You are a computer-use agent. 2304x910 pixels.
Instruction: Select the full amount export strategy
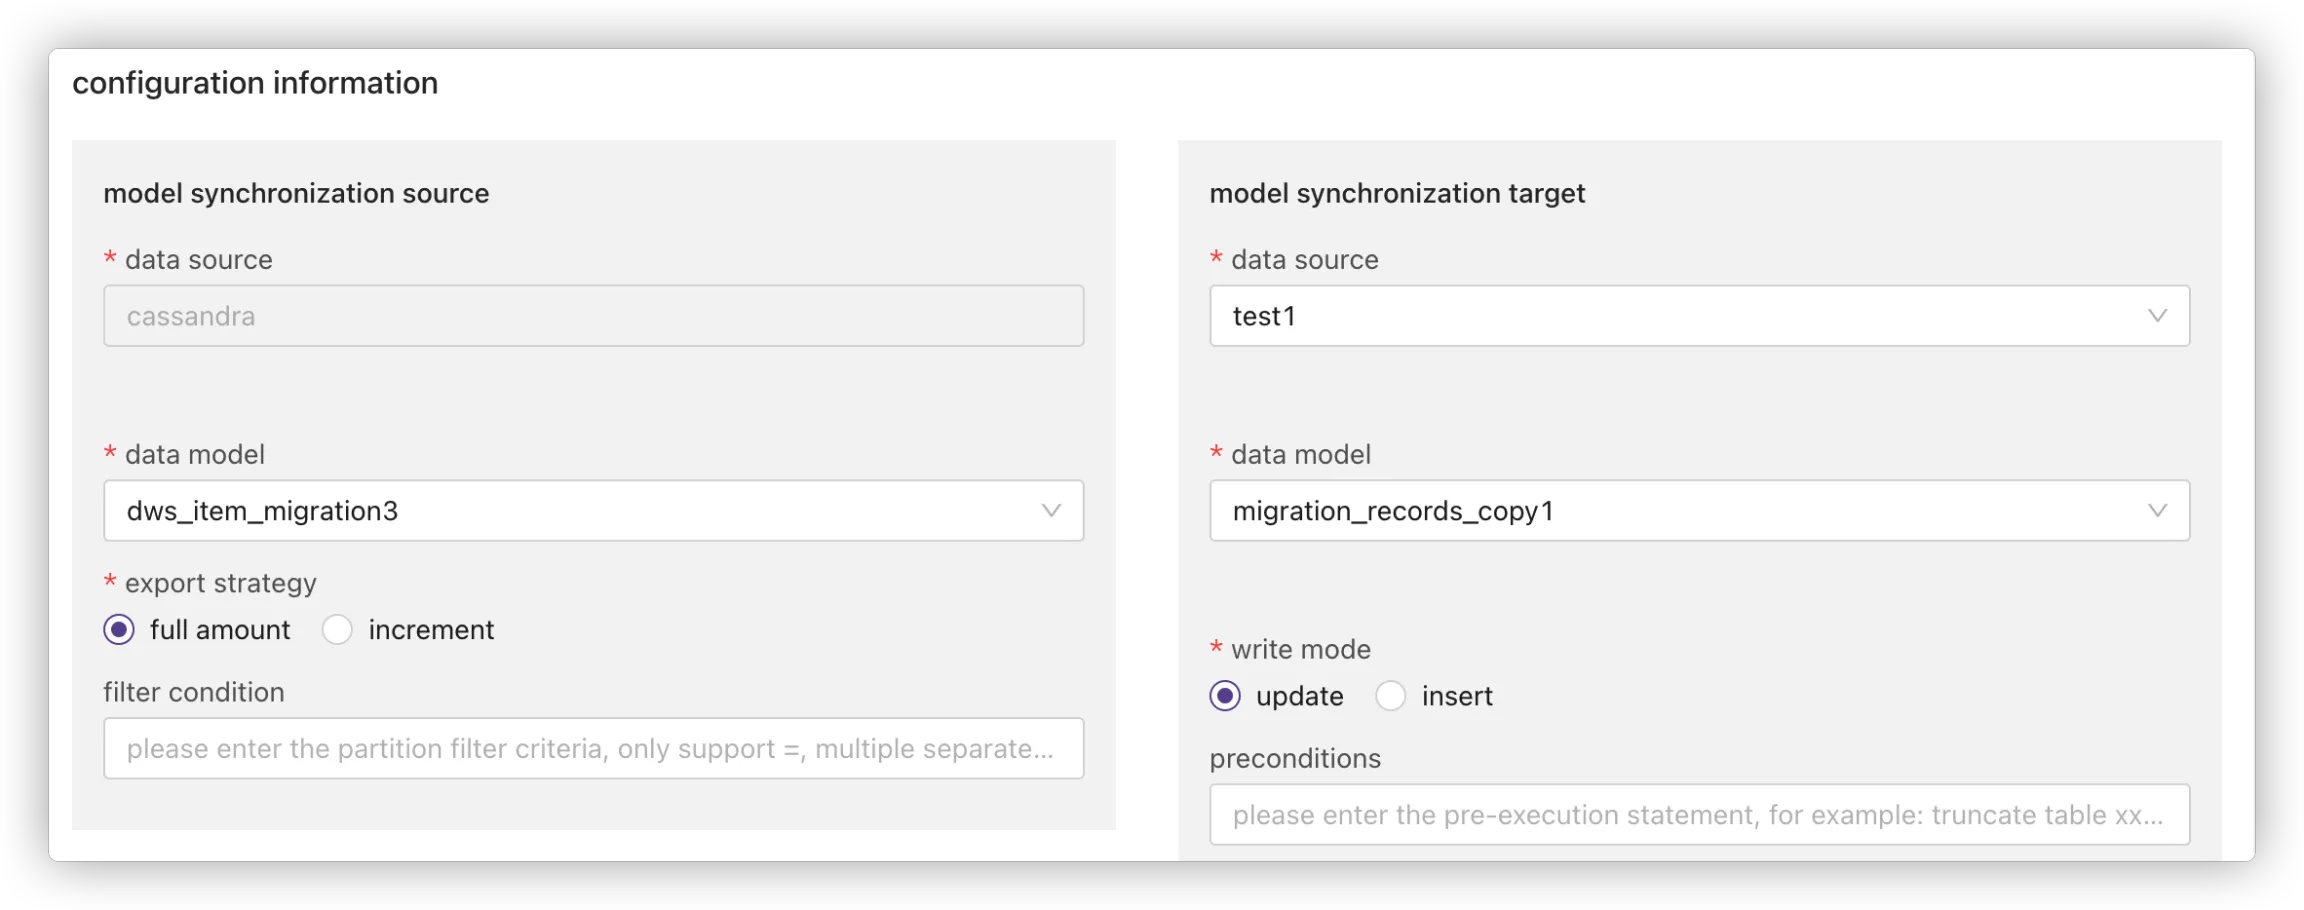tap(119, 630)
